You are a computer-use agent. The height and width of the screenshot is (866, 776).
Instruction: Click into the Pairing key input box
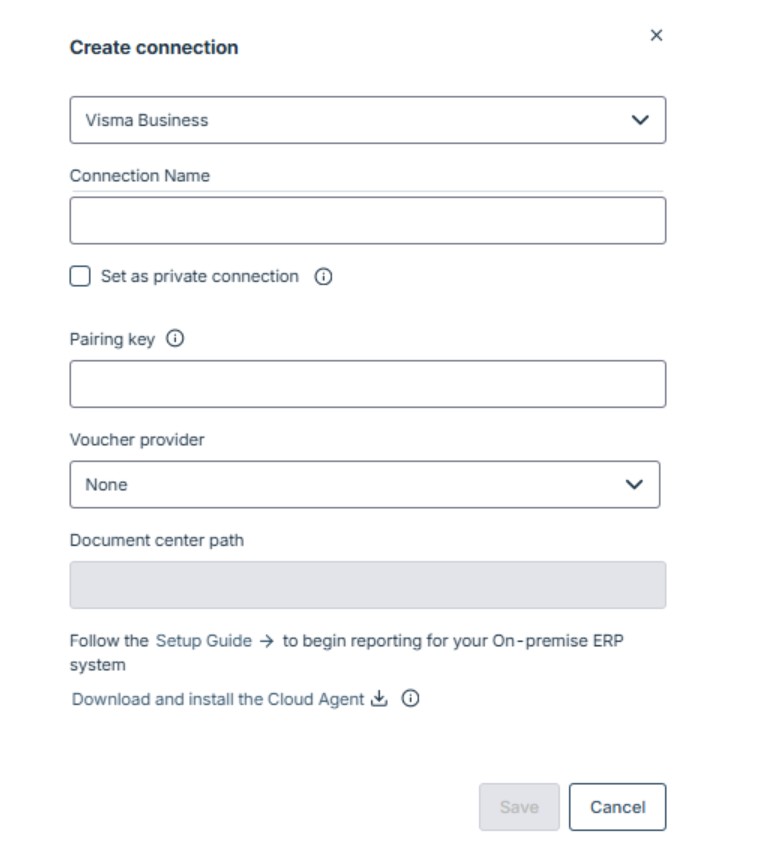click(367, 384)
